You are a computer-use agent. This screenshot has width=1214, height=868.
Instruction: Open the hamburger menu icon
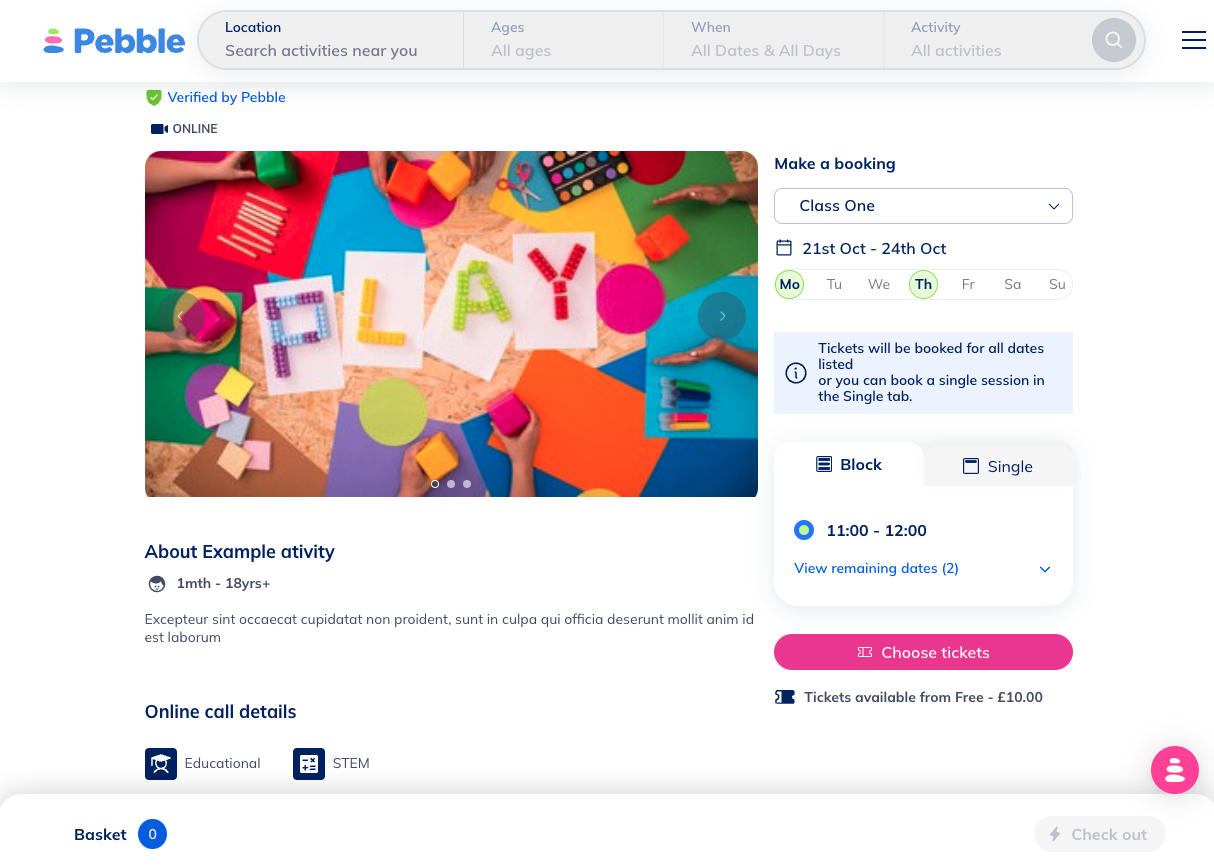click(1193, 40)
